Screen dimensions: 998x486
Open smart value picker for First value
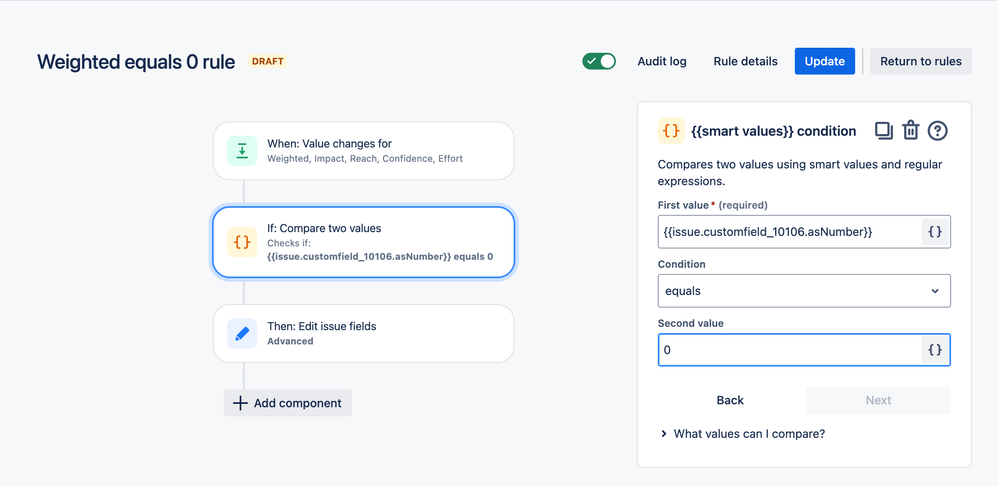(935, 232)
